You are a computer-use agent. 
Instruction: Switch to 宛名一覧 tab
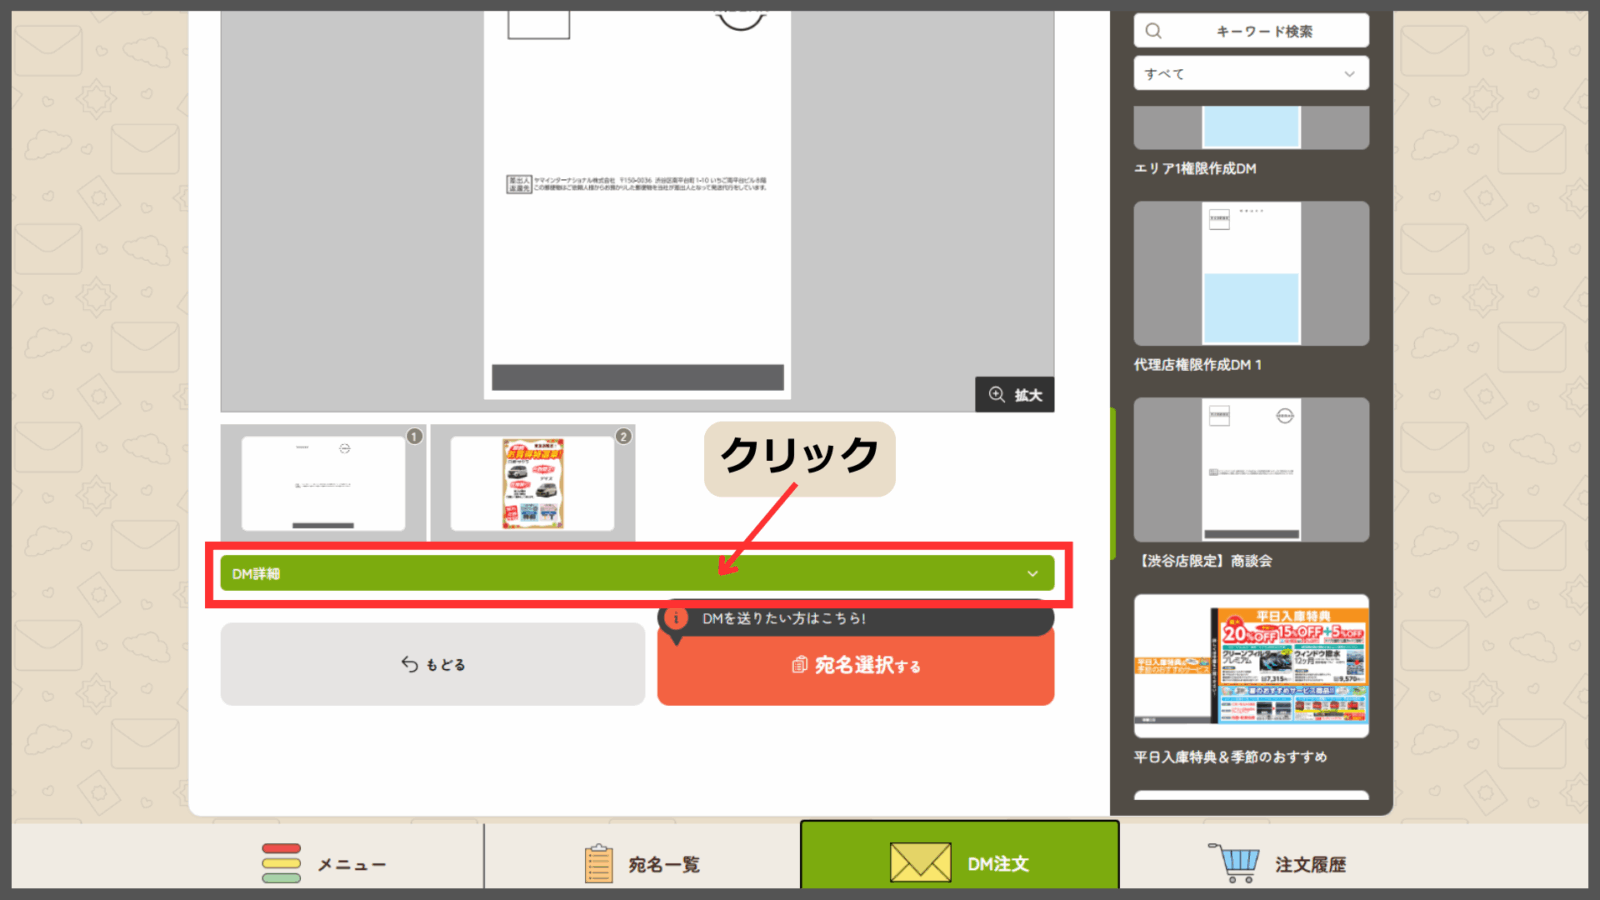[x=642, y=863]
